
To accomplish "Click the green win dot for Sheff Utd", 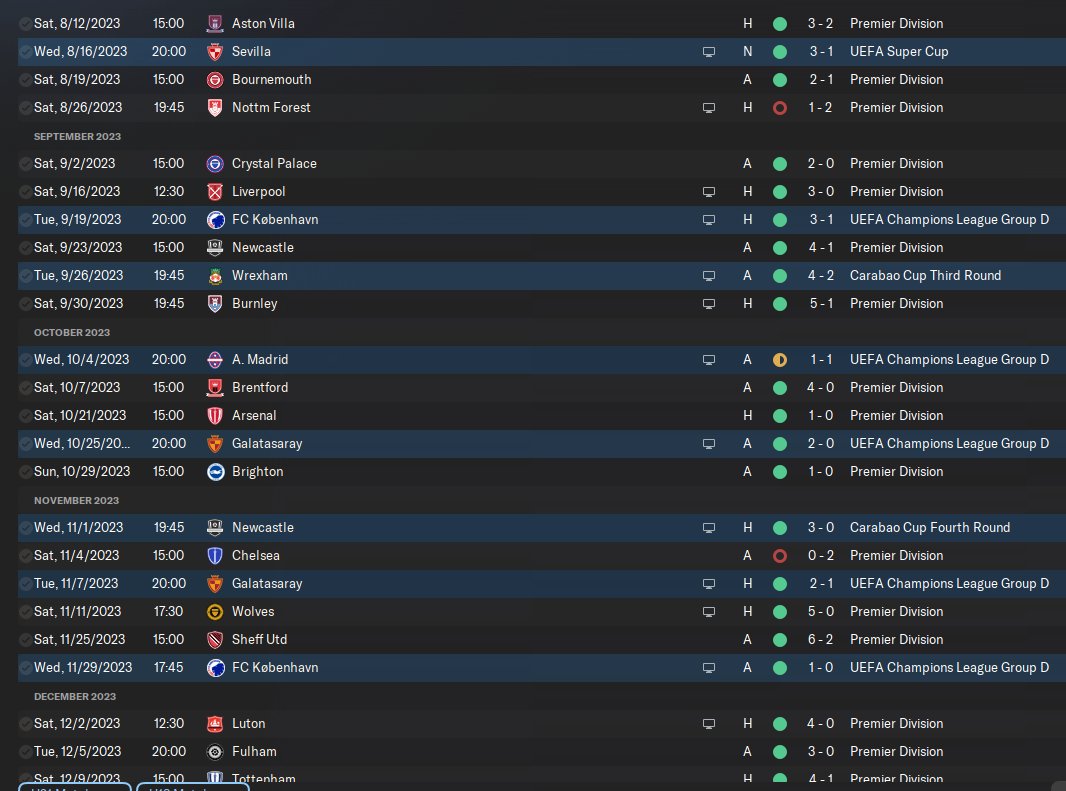I will pos(780,639).
